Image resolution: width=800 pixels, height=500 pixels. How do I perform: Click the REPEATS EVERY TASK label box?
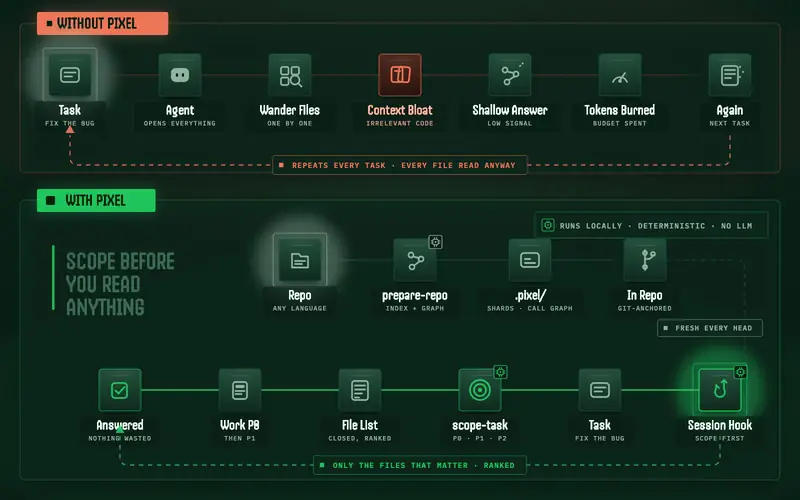(x=400, y=165)
